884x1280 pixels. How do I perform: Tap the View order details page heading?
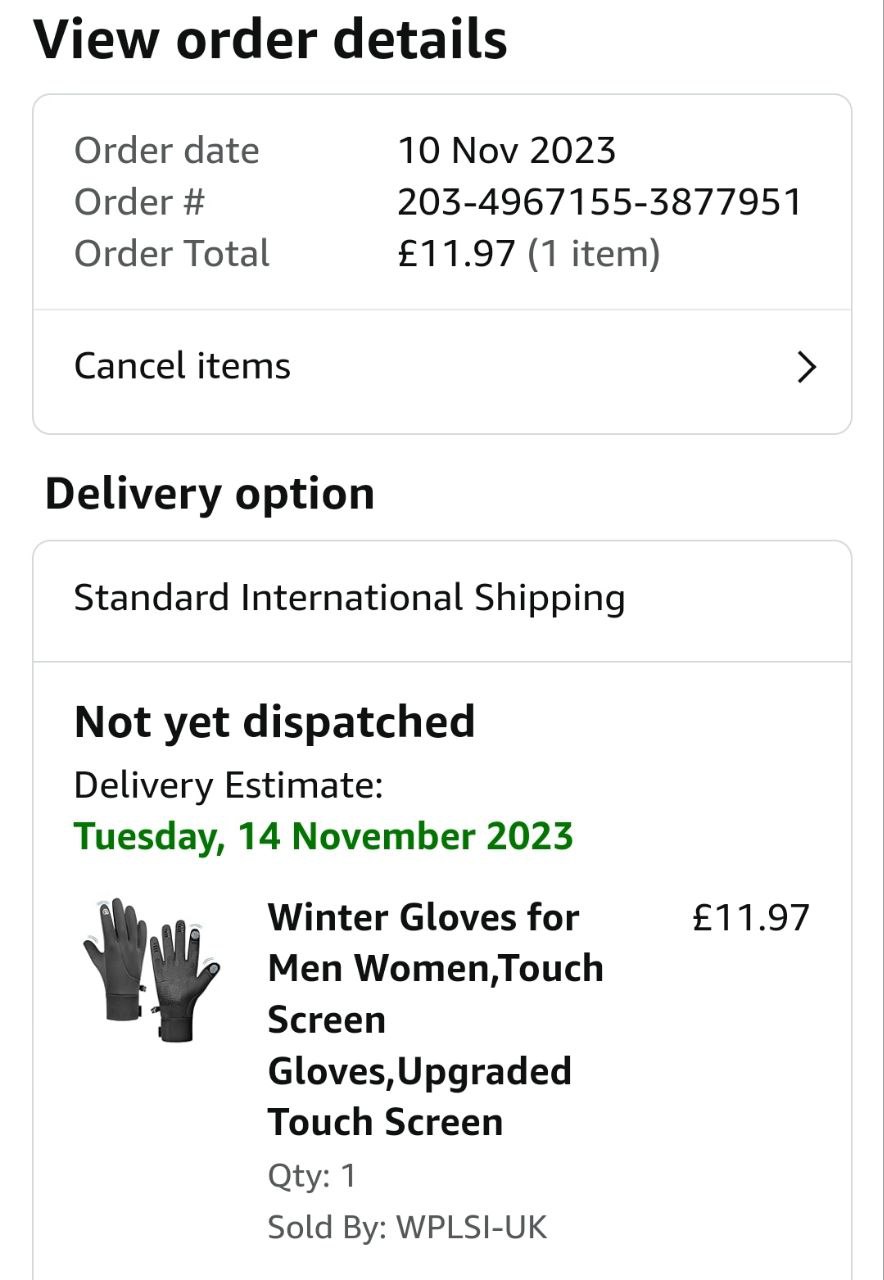pos(270,40)
